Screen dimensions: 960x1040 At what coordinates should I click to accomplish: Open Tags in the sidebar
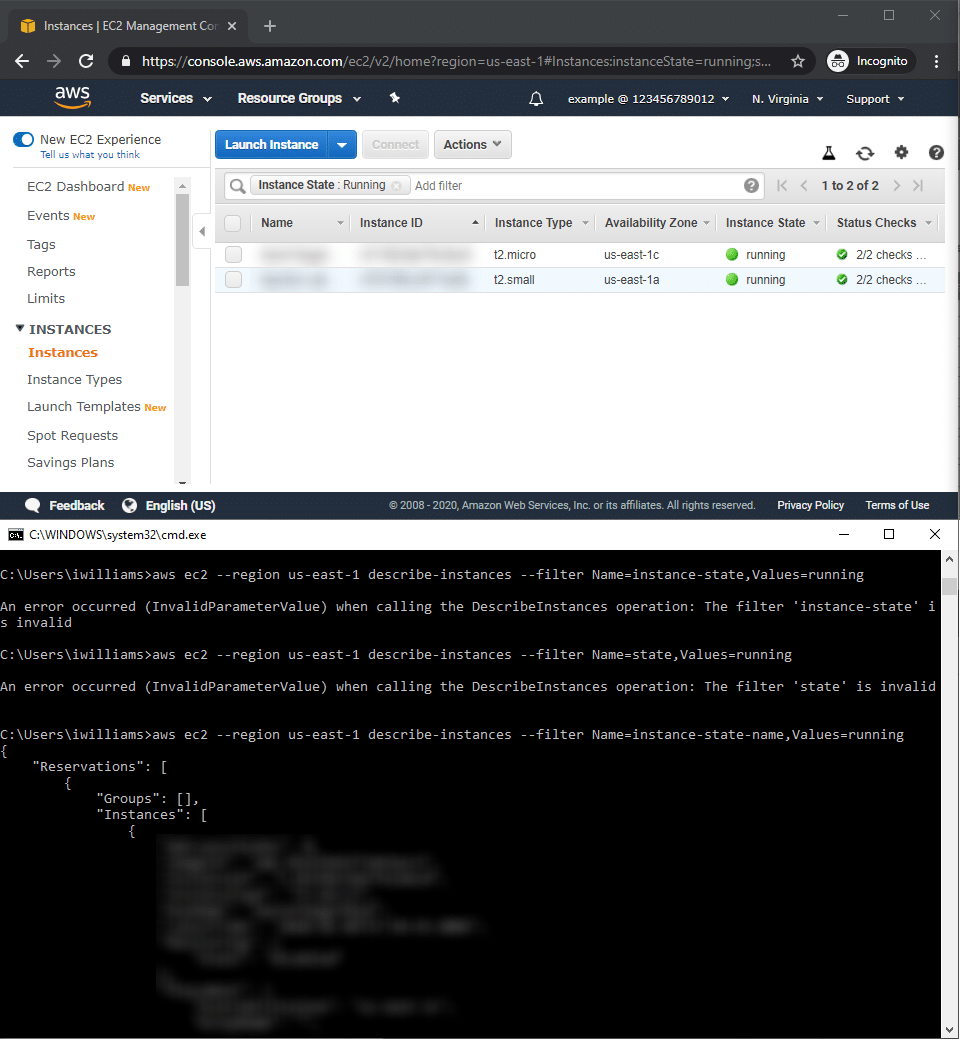click(41, 245)
